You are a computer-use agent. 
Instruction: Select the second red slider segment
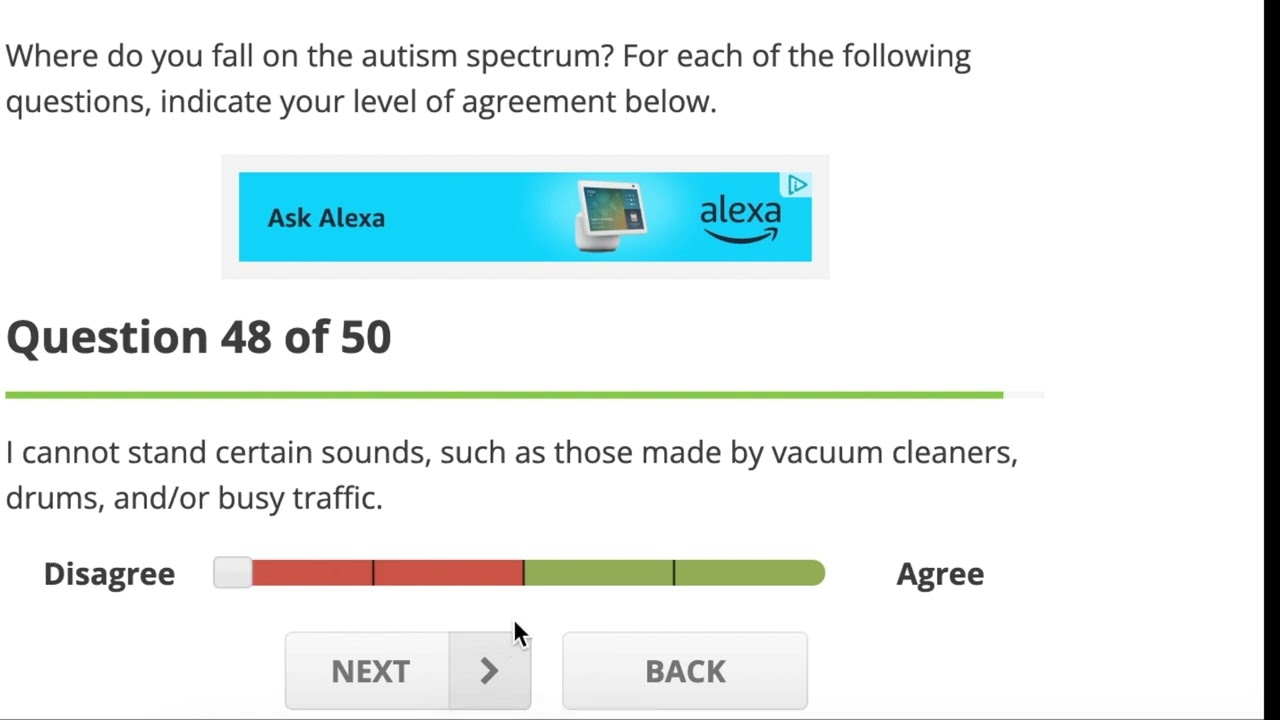[448, 573]
